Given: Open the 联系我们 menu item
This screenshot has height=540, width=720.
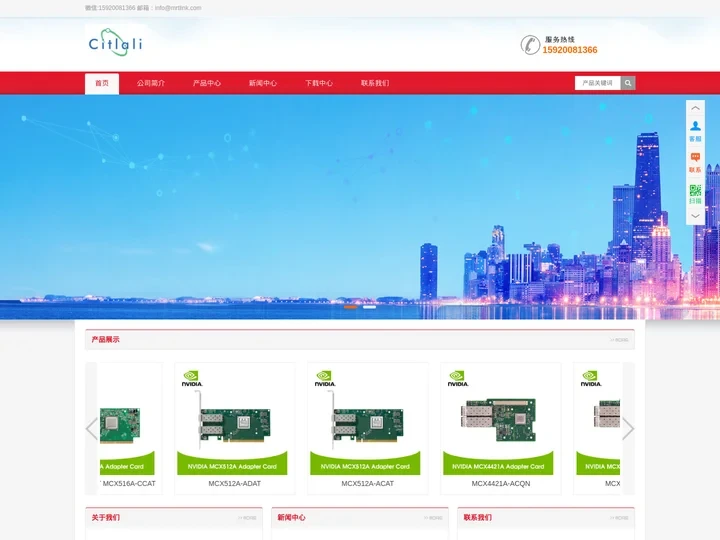Looking at the screenshot, I should (375, 83).
